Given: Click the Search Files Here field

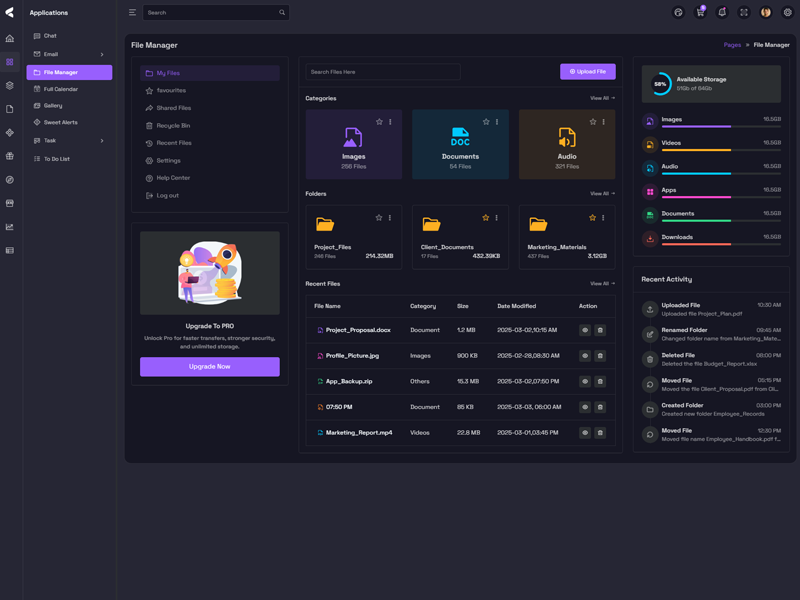Looking at the screenshot, I should tap(382, 72).
